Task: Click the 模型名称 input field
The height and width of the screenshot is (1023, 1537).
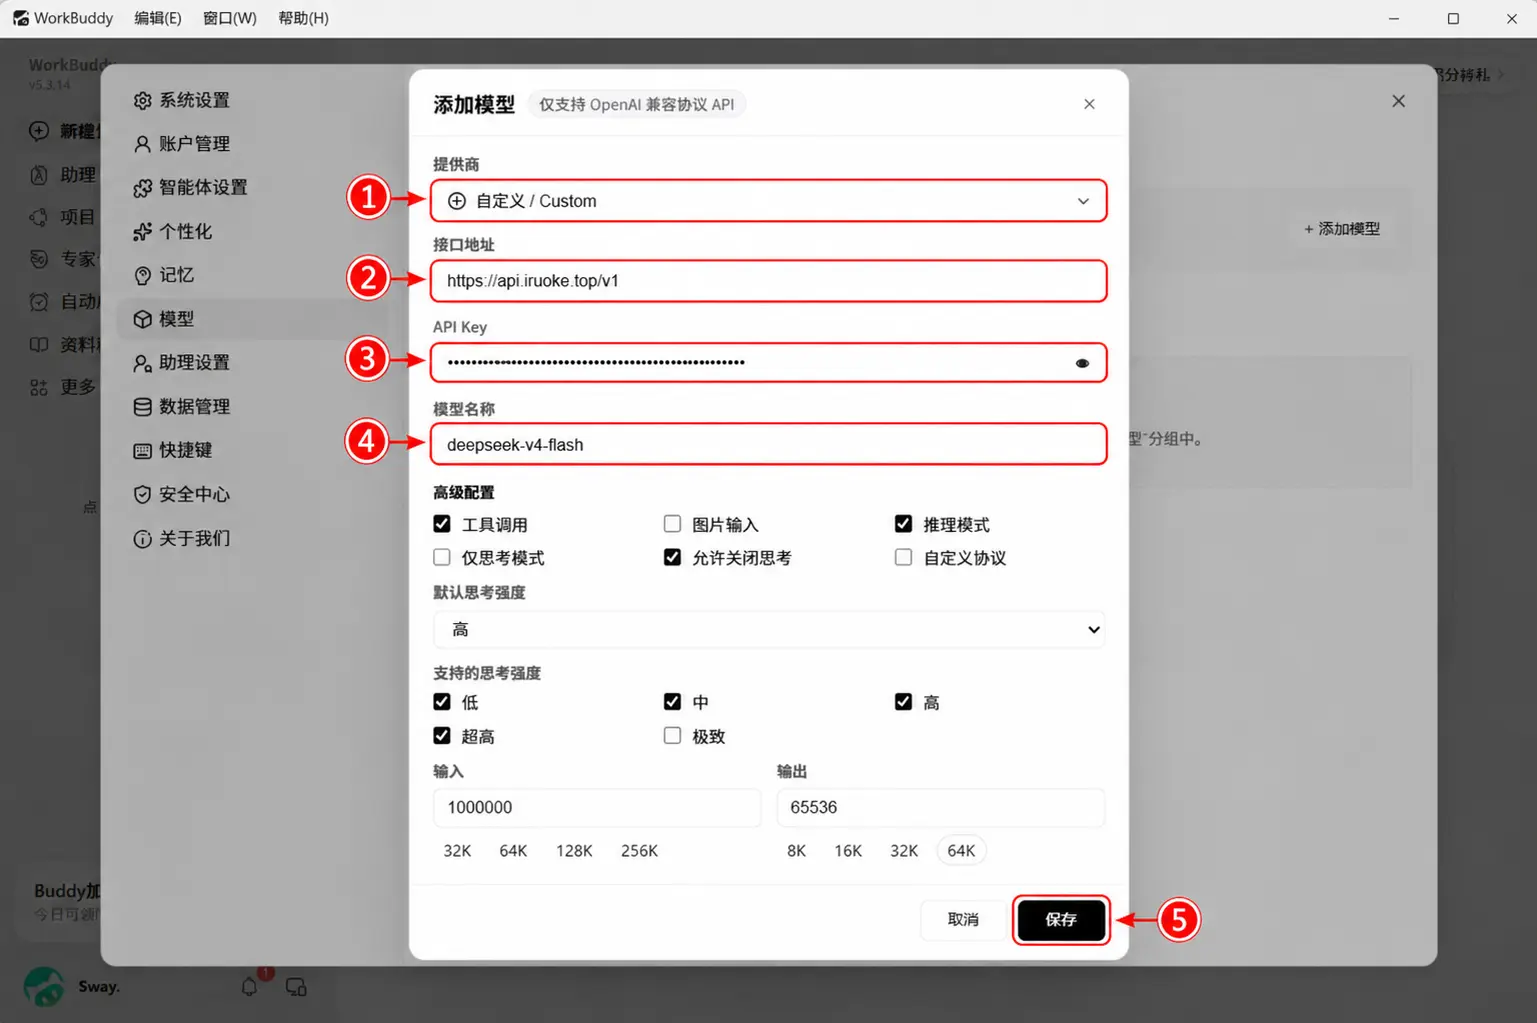Action: coord(768,445)
